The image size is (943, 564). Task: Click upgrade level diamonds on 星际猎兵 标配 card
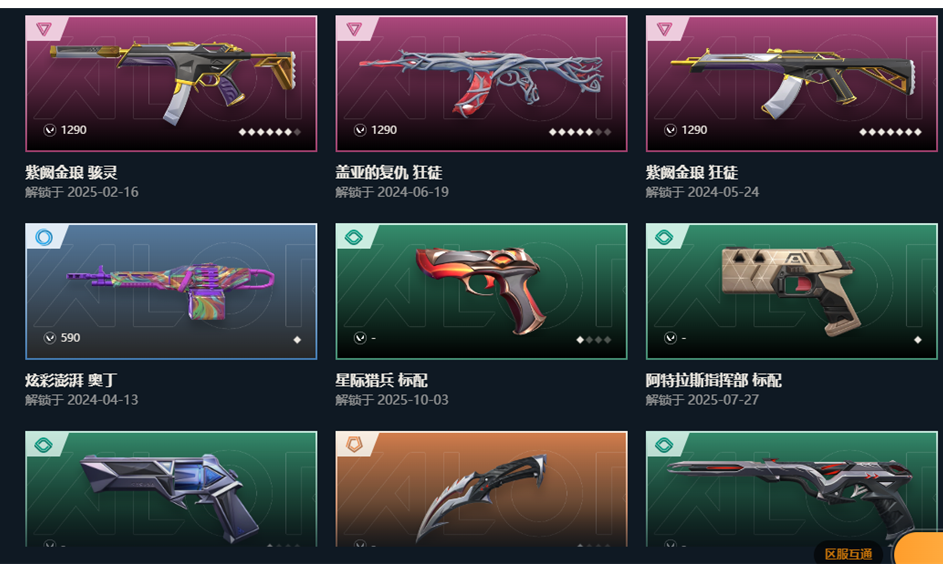pos(594,340)
